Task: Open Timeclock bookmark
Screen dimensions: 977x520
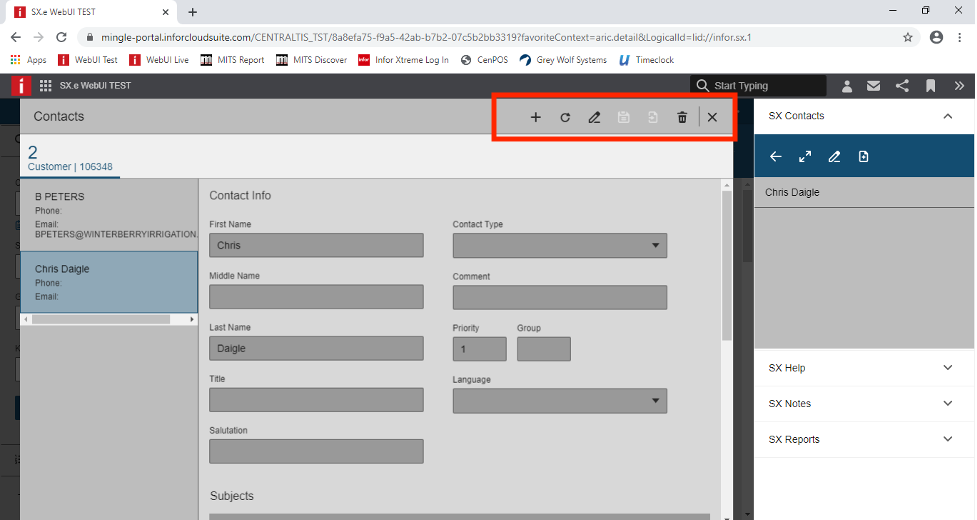Action: 646,60
